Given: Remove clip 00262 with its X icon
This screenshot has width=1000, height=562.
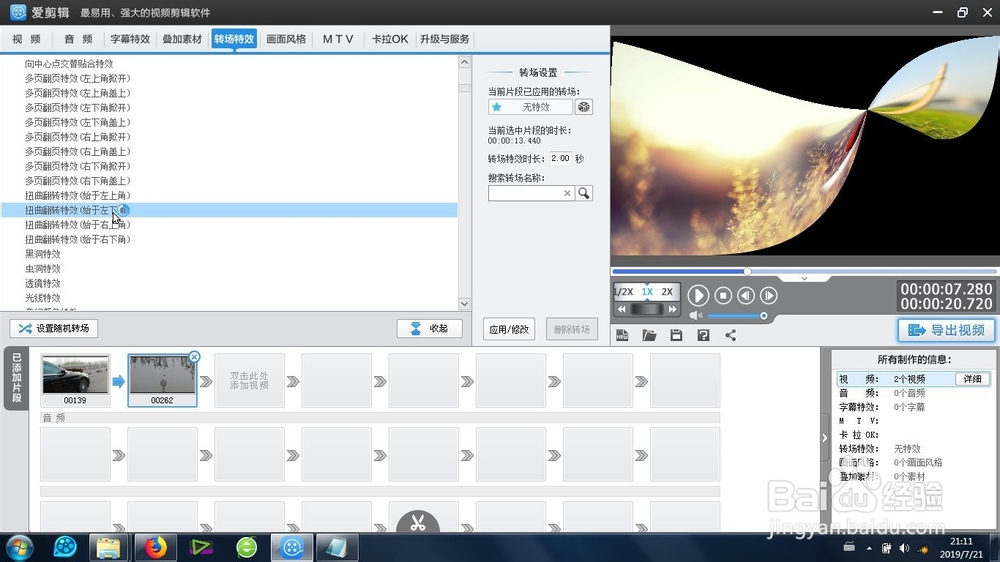Looking at the screenshot, I should click(x=195, y=357).
